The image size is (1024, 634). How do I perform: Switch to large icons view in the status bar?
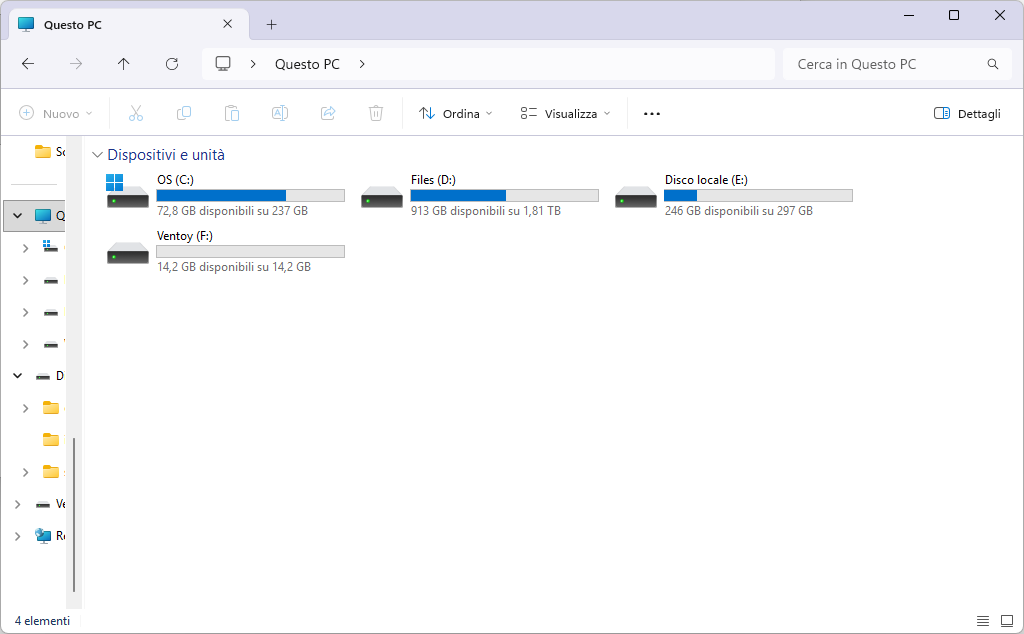pyautogui.click(x=1007, y=621)
